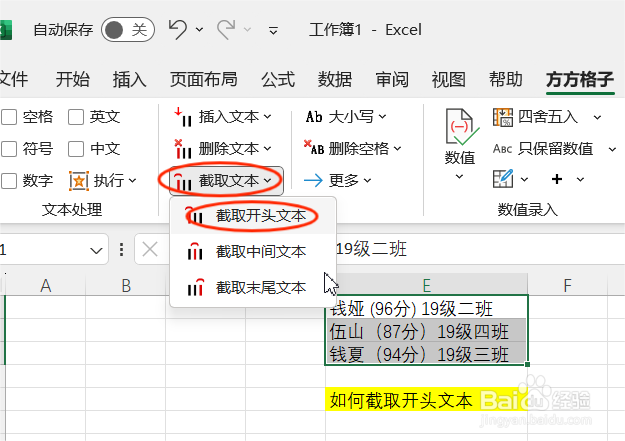
Task: Click into formula bar text 19级二班
Action: [x=371, y=250]
